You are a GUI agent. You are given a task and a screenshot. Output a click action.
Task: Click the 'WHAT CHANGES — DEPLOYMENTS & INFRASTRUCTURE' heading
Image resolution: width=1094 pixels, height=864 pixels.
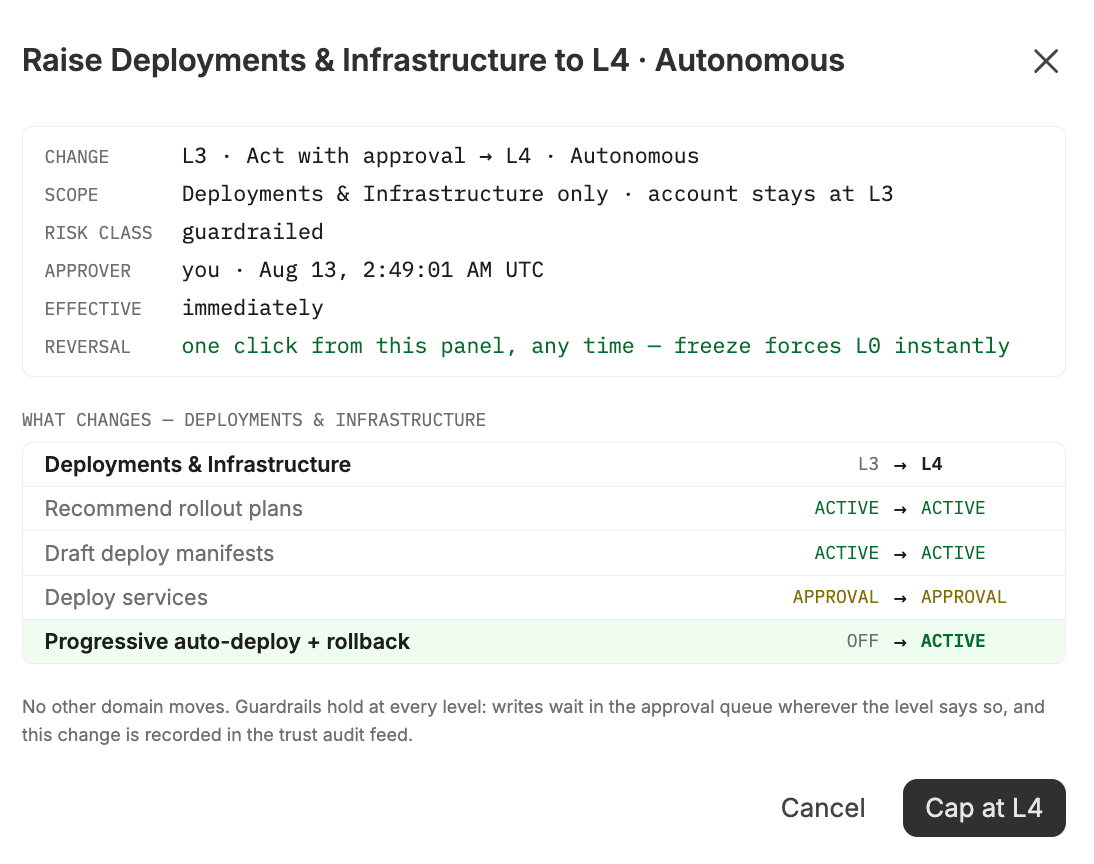click(x=254, y=419)
